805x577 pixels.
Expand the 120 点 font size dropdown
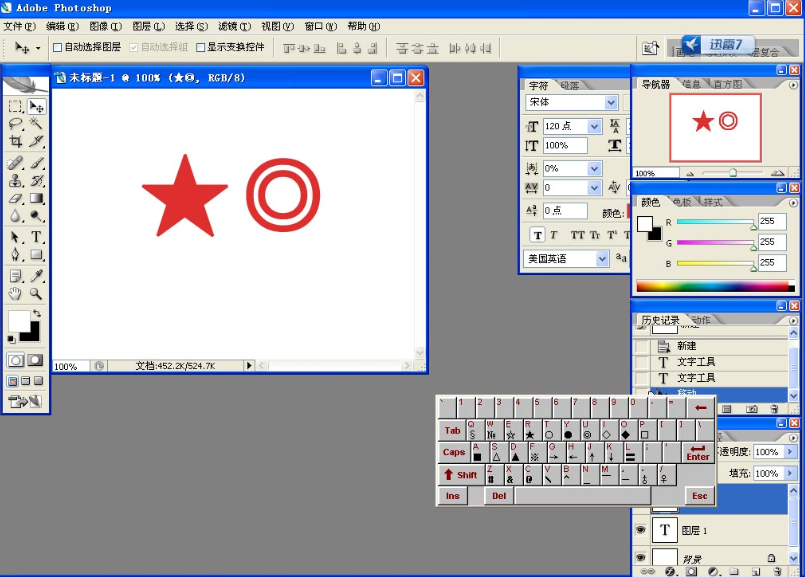[x=594, y=127]
